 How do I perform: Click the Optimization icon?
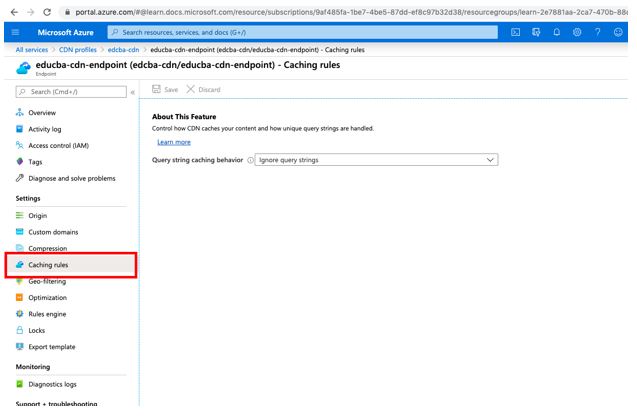pos(20,297)
